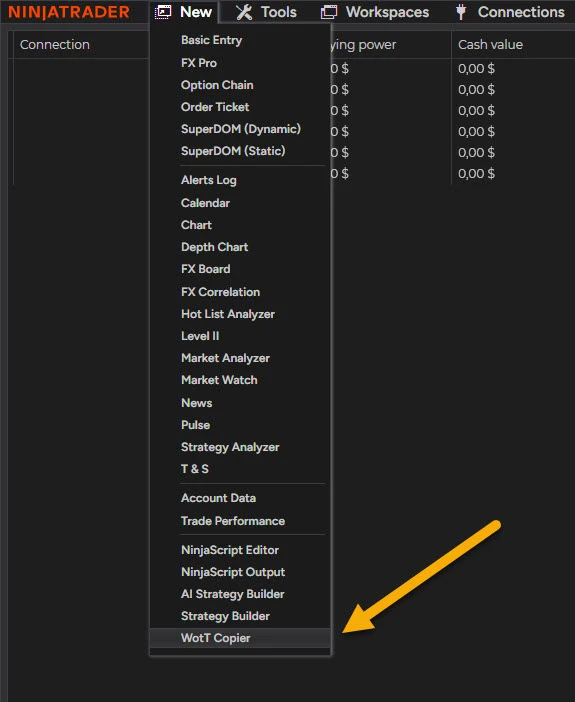Click the Connections plug icon
The width and height of the screenshot is (575, 702).
click(461, 12)
